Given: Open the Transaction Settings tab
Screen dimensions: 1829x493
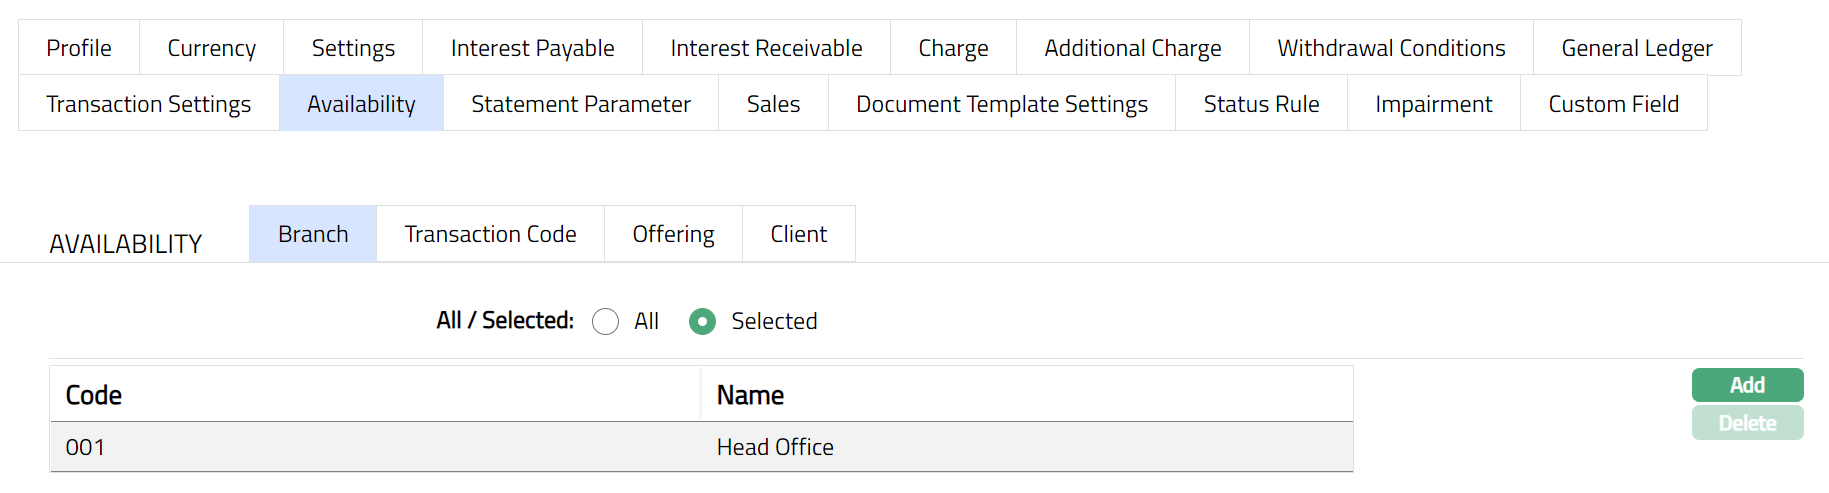Looking at the screenshot, I should 148,104.
